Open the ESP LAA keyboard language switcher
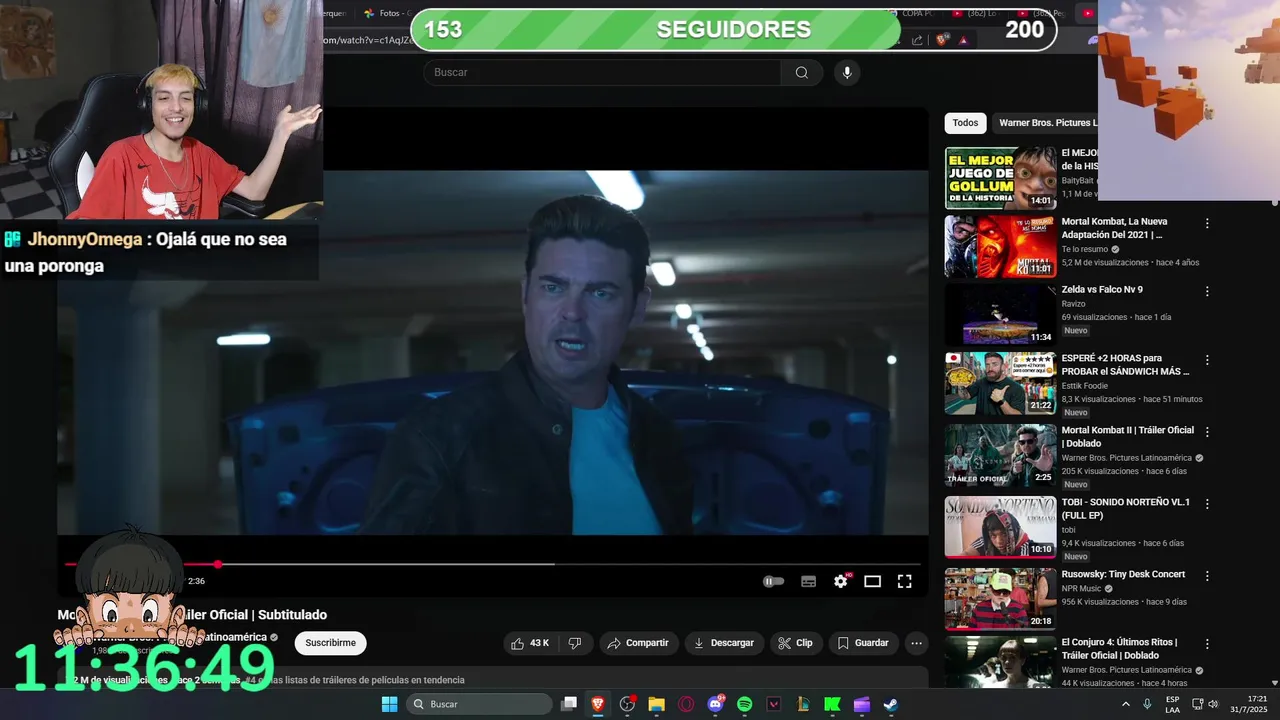The width and height of the screenshot is (1280, 720). tap(1173, 704)
